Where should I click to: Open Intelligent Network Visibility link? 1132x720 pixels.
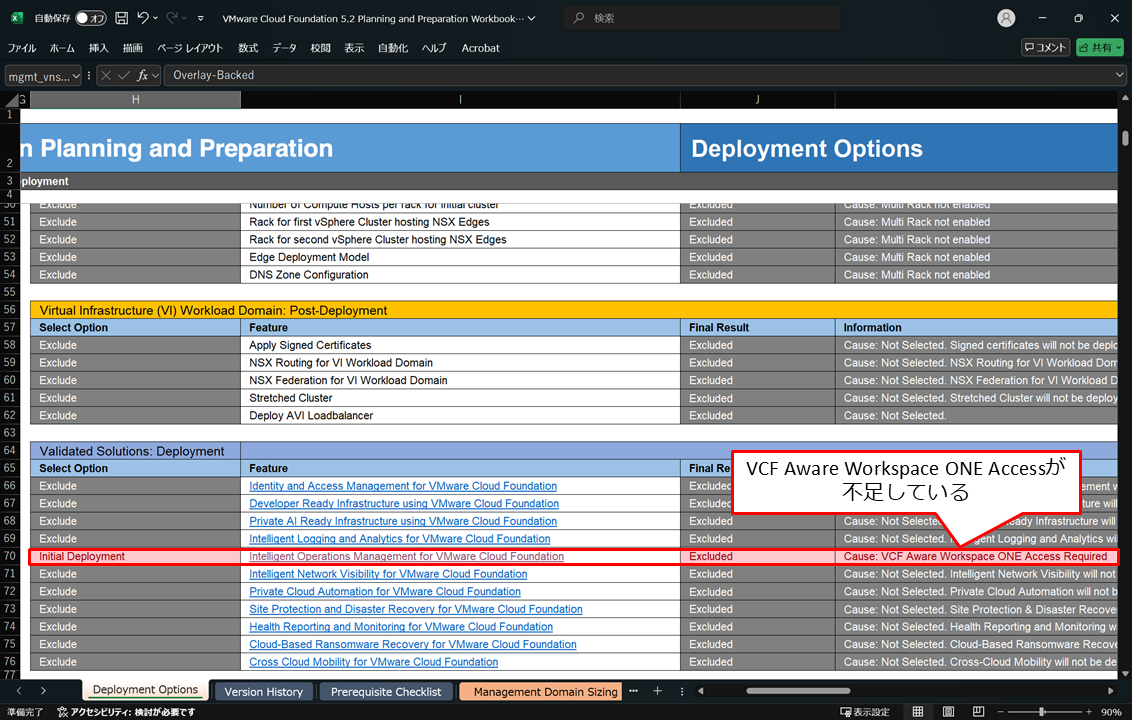tap(388, 574)
